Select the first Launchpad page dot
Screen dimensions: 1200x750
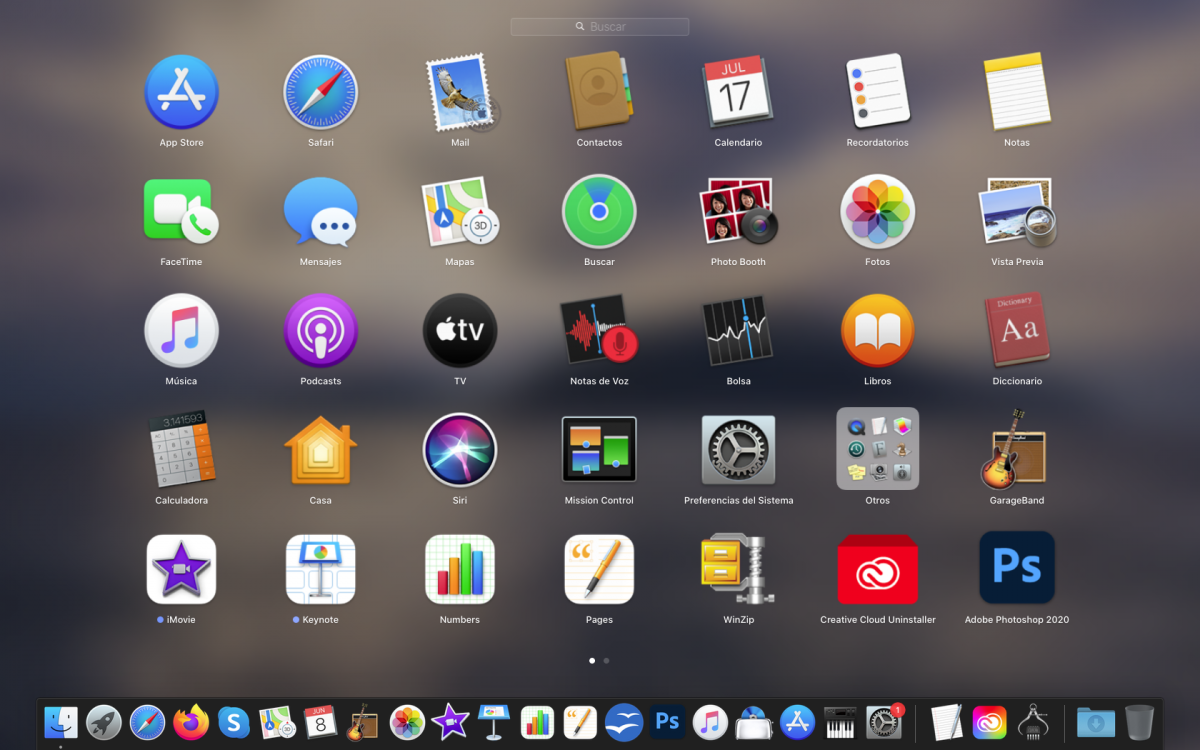coord(592,661)
